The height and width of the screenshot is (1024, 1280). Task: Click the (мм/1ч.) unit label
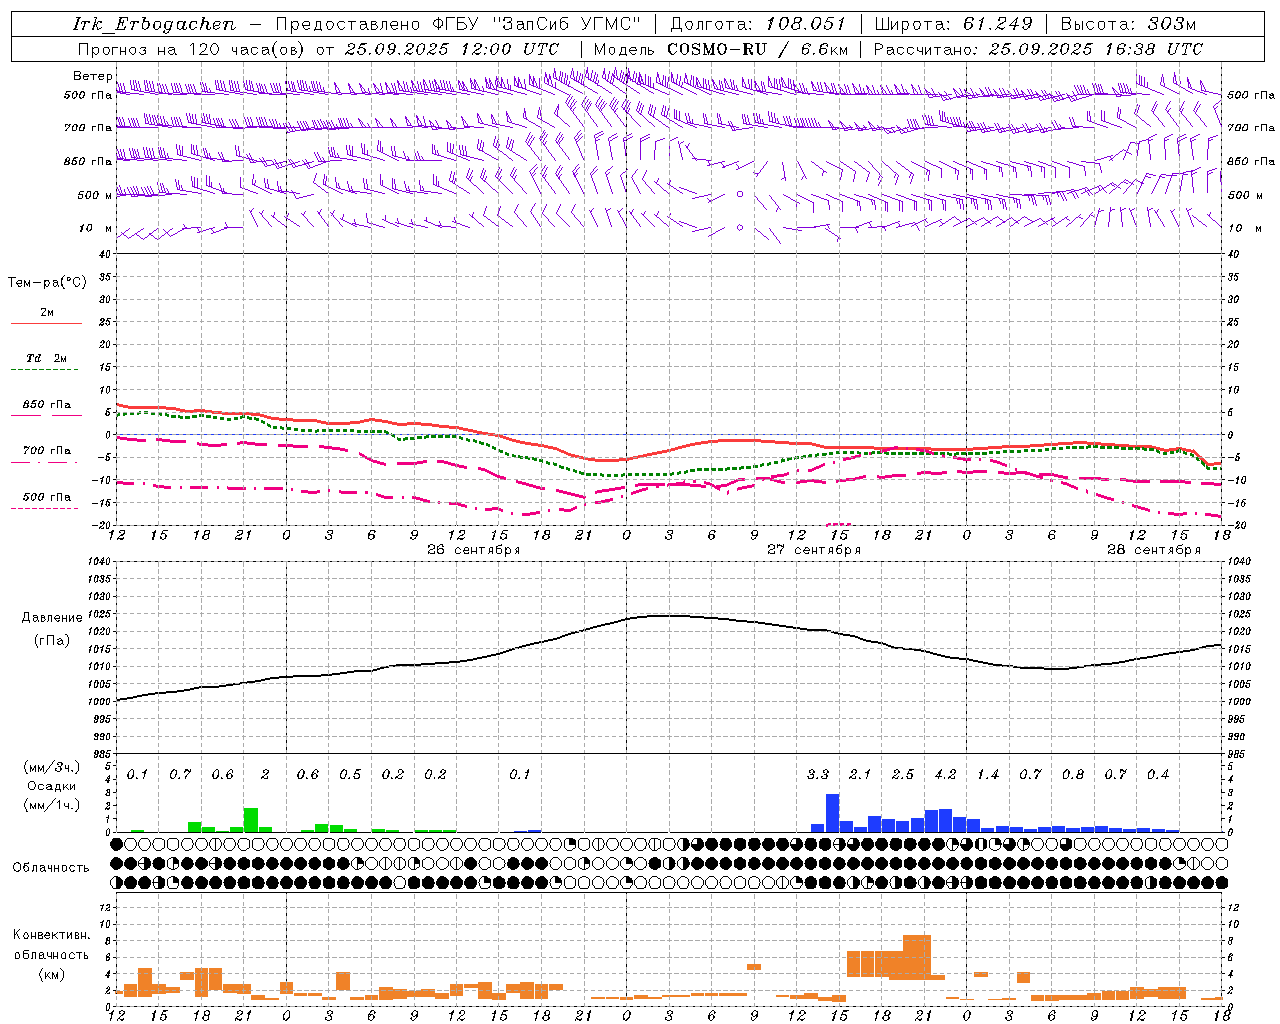coord(51,805)
